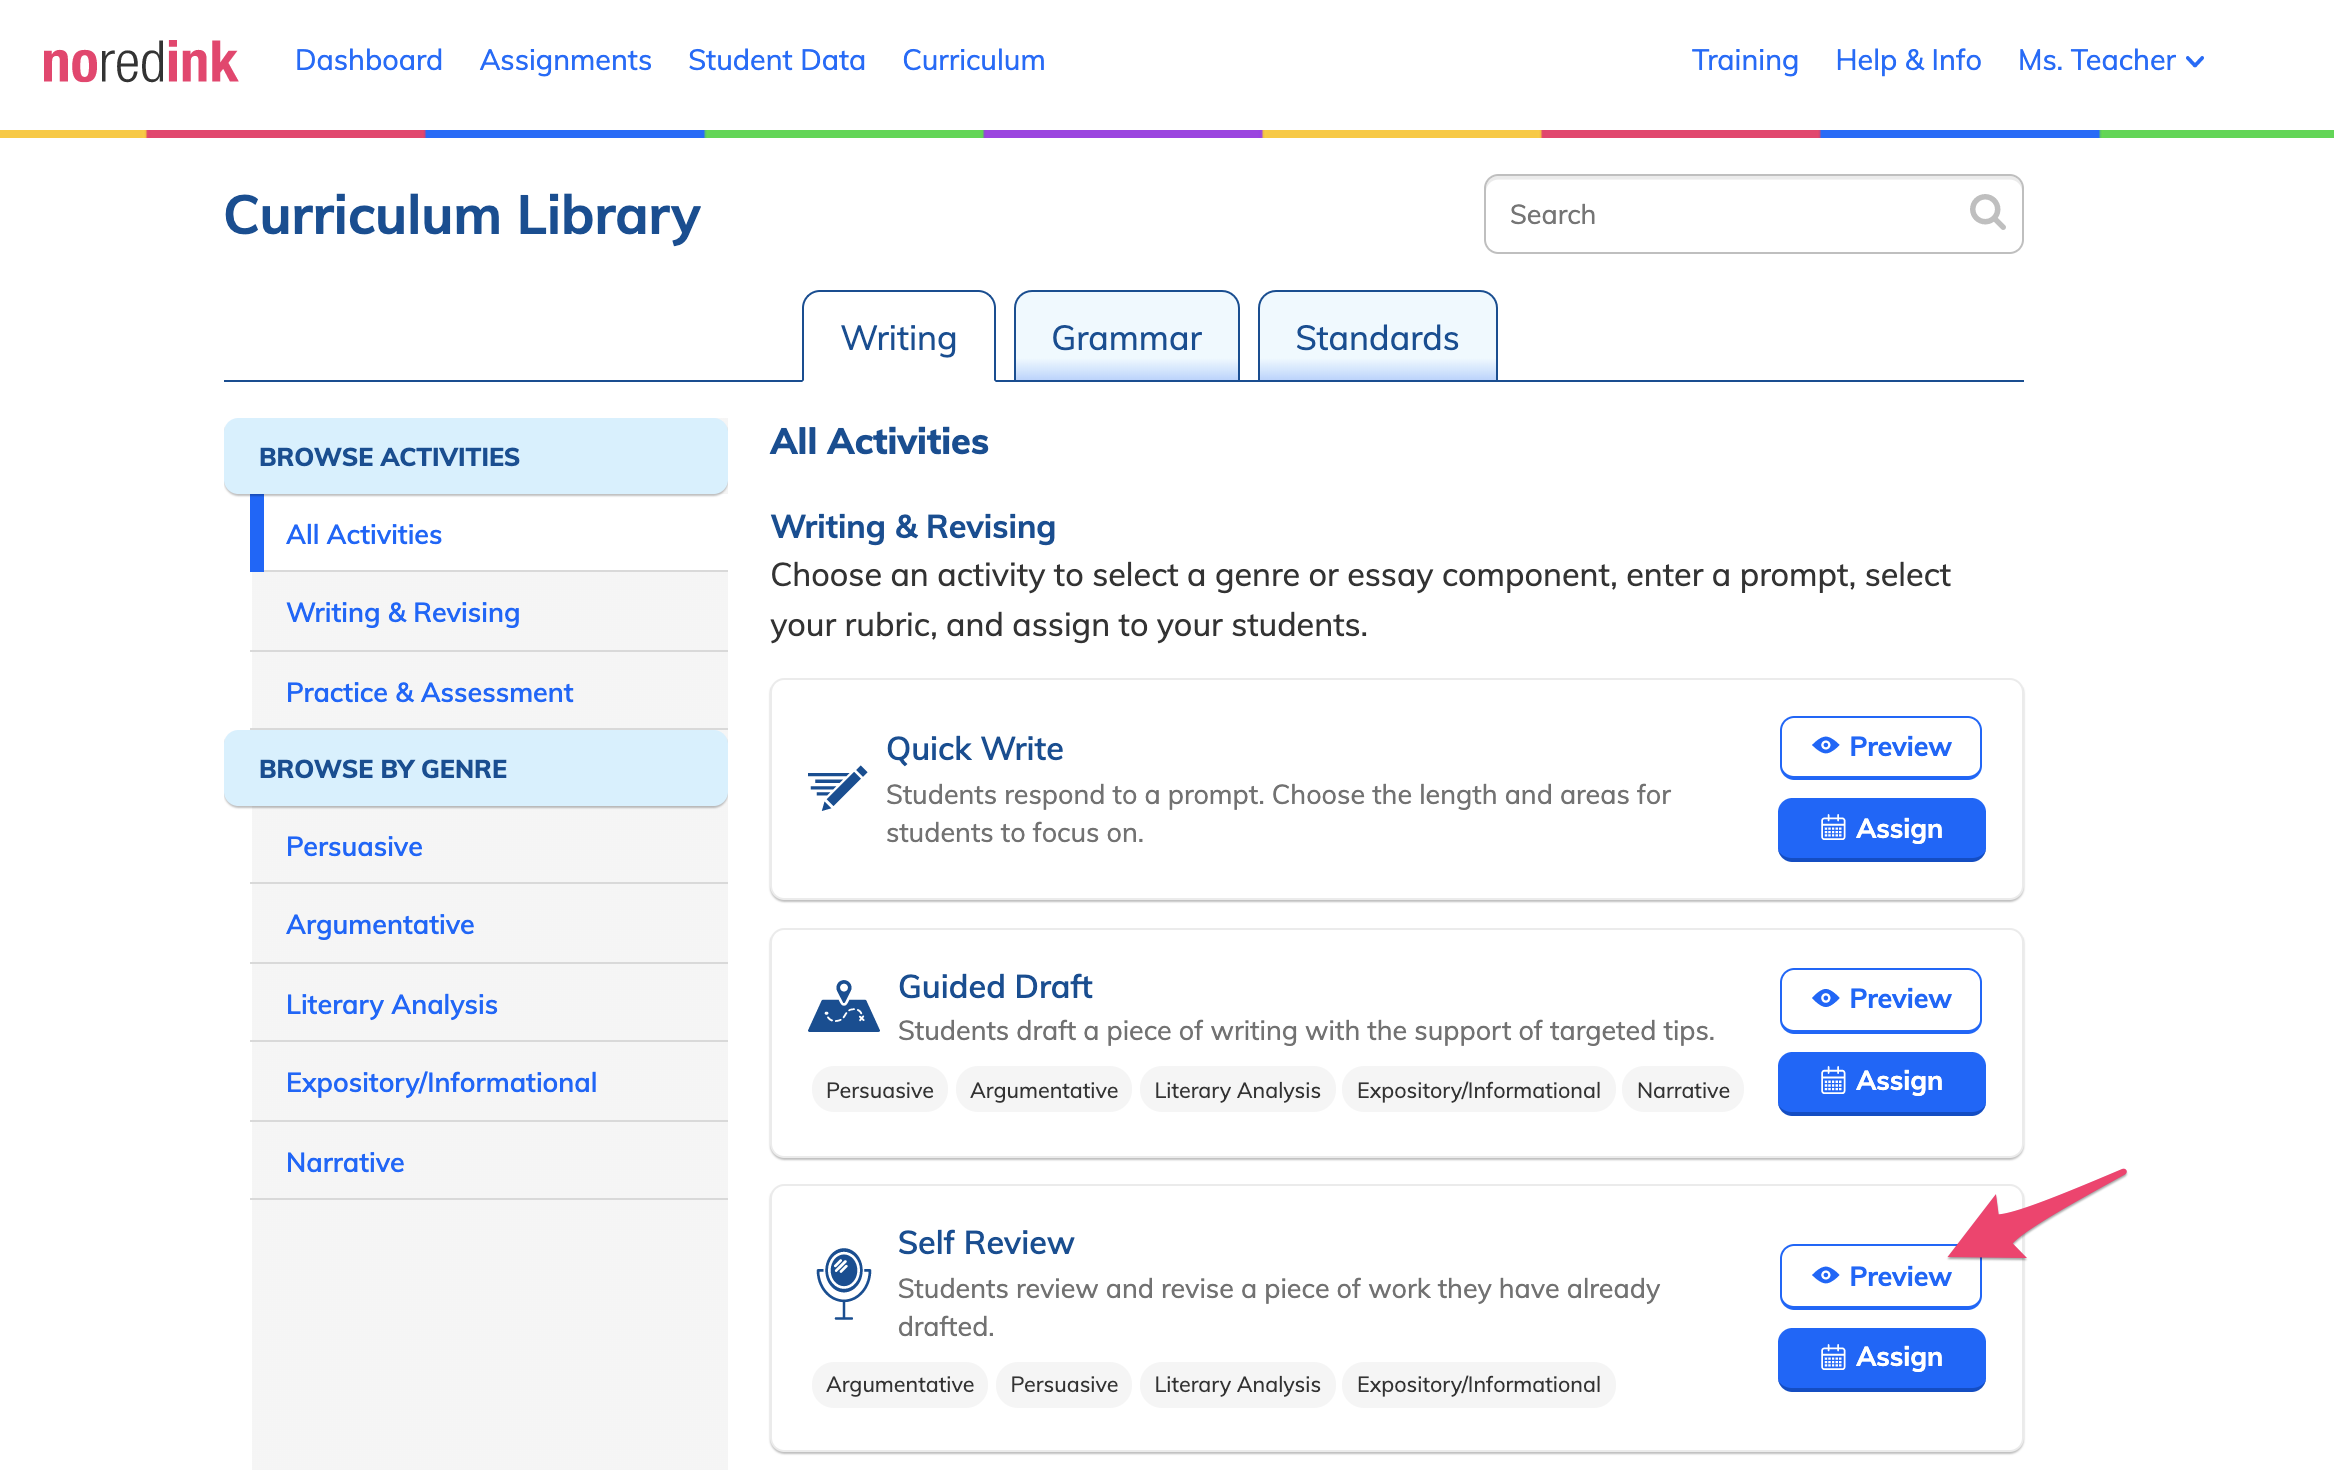The image size is (2334, 1470).
Task: Preview the Guided Draft activity
Action: (1880, 999)
